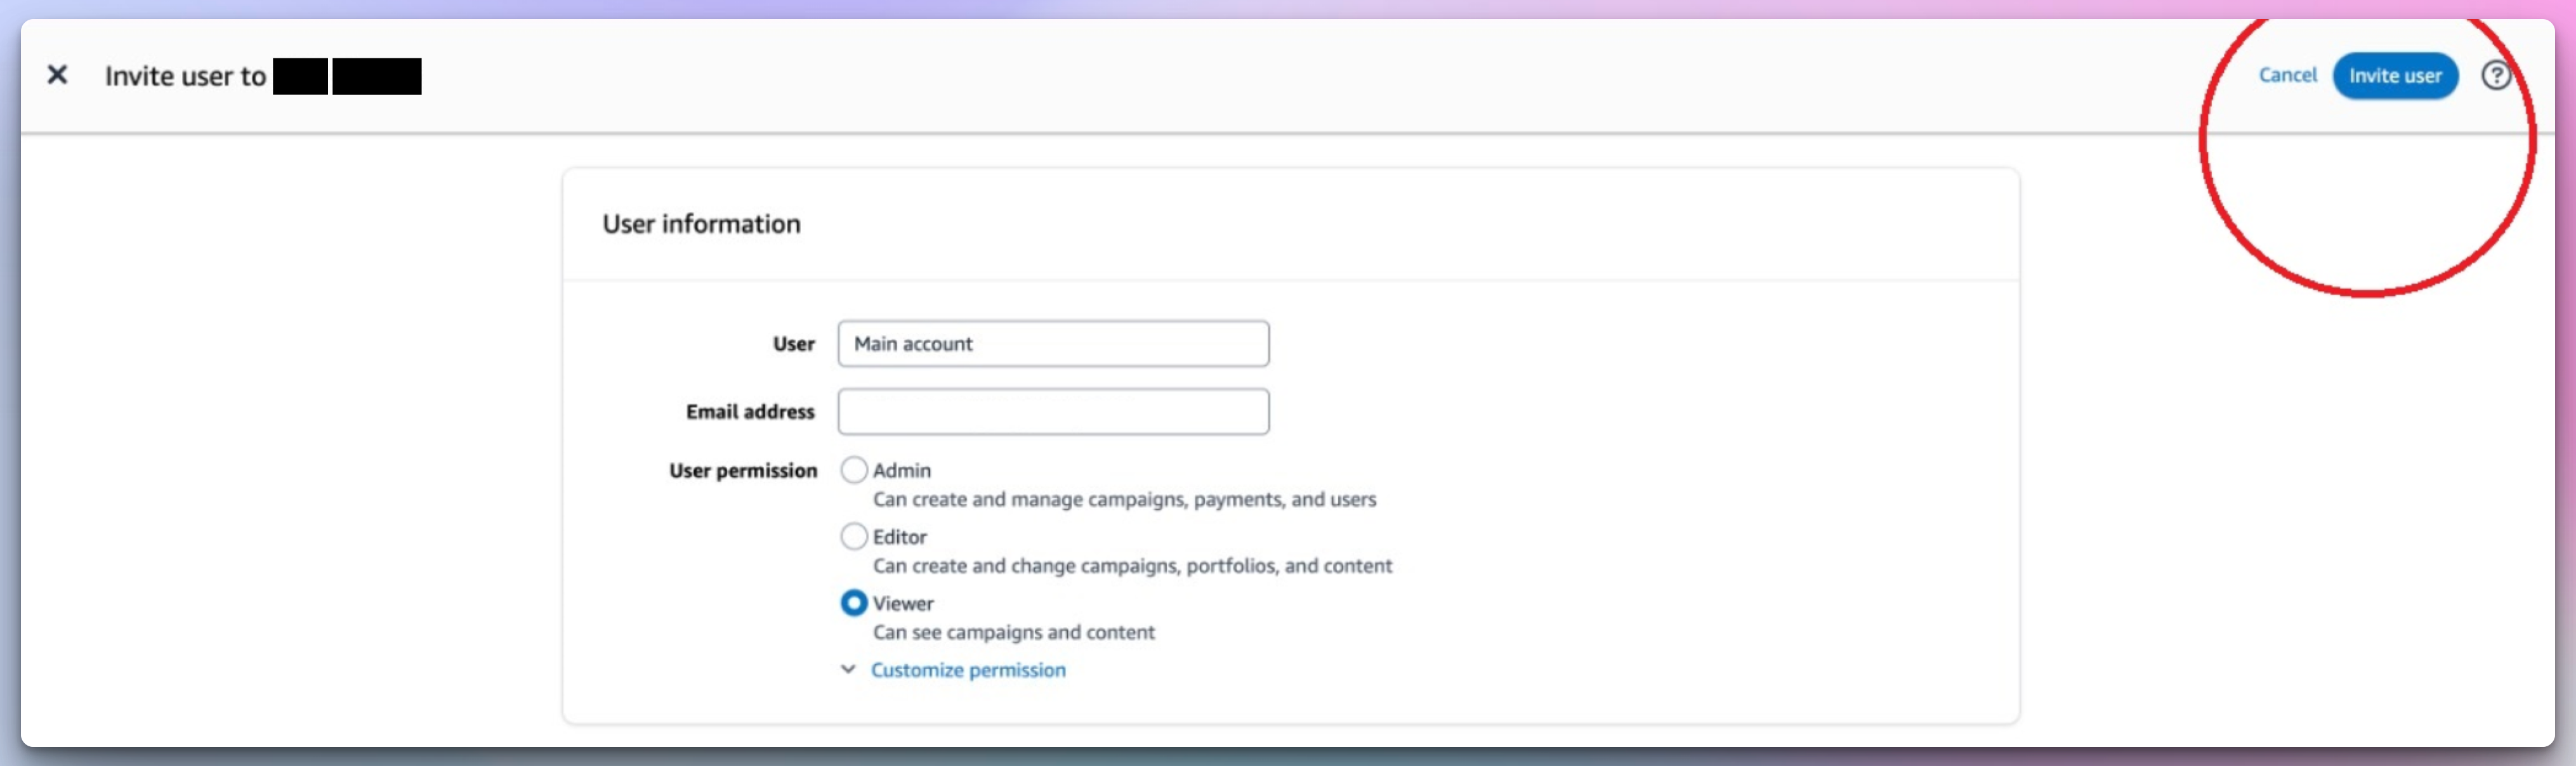Click 'Can create and change campaigns, portfolios, and content'
The width and height of the screenshot is (2576, 766).
point(1132,566)
